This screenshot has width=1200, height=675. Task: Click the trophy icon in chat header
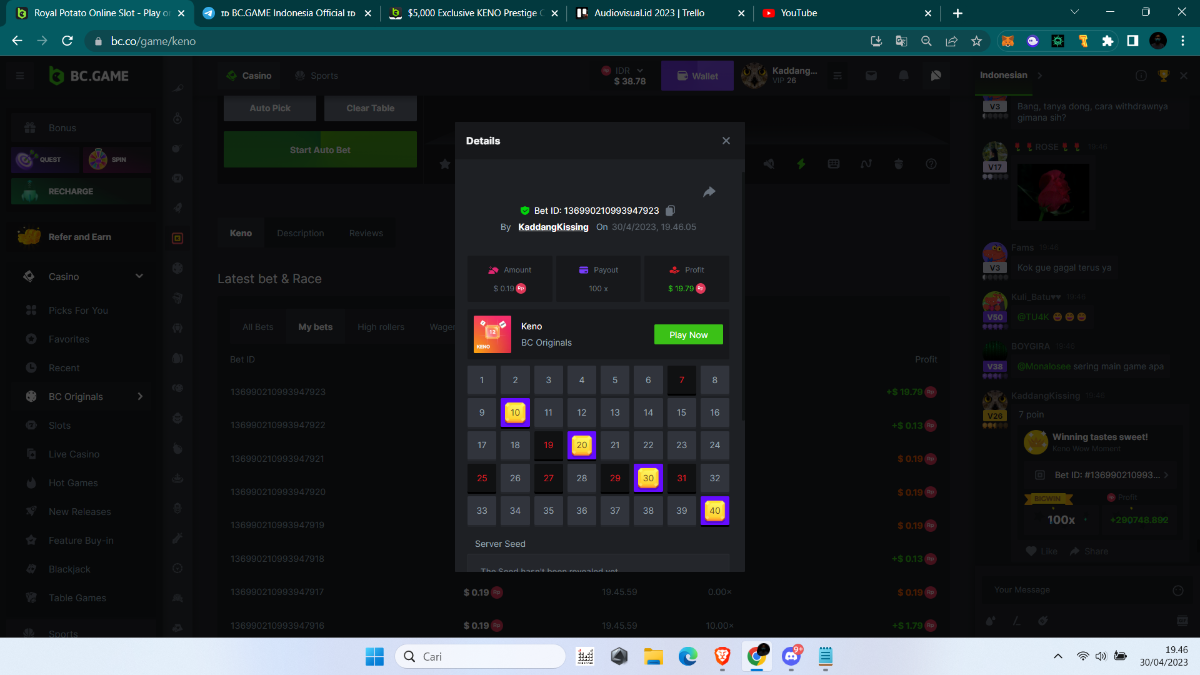click(x=1163, y=76)
